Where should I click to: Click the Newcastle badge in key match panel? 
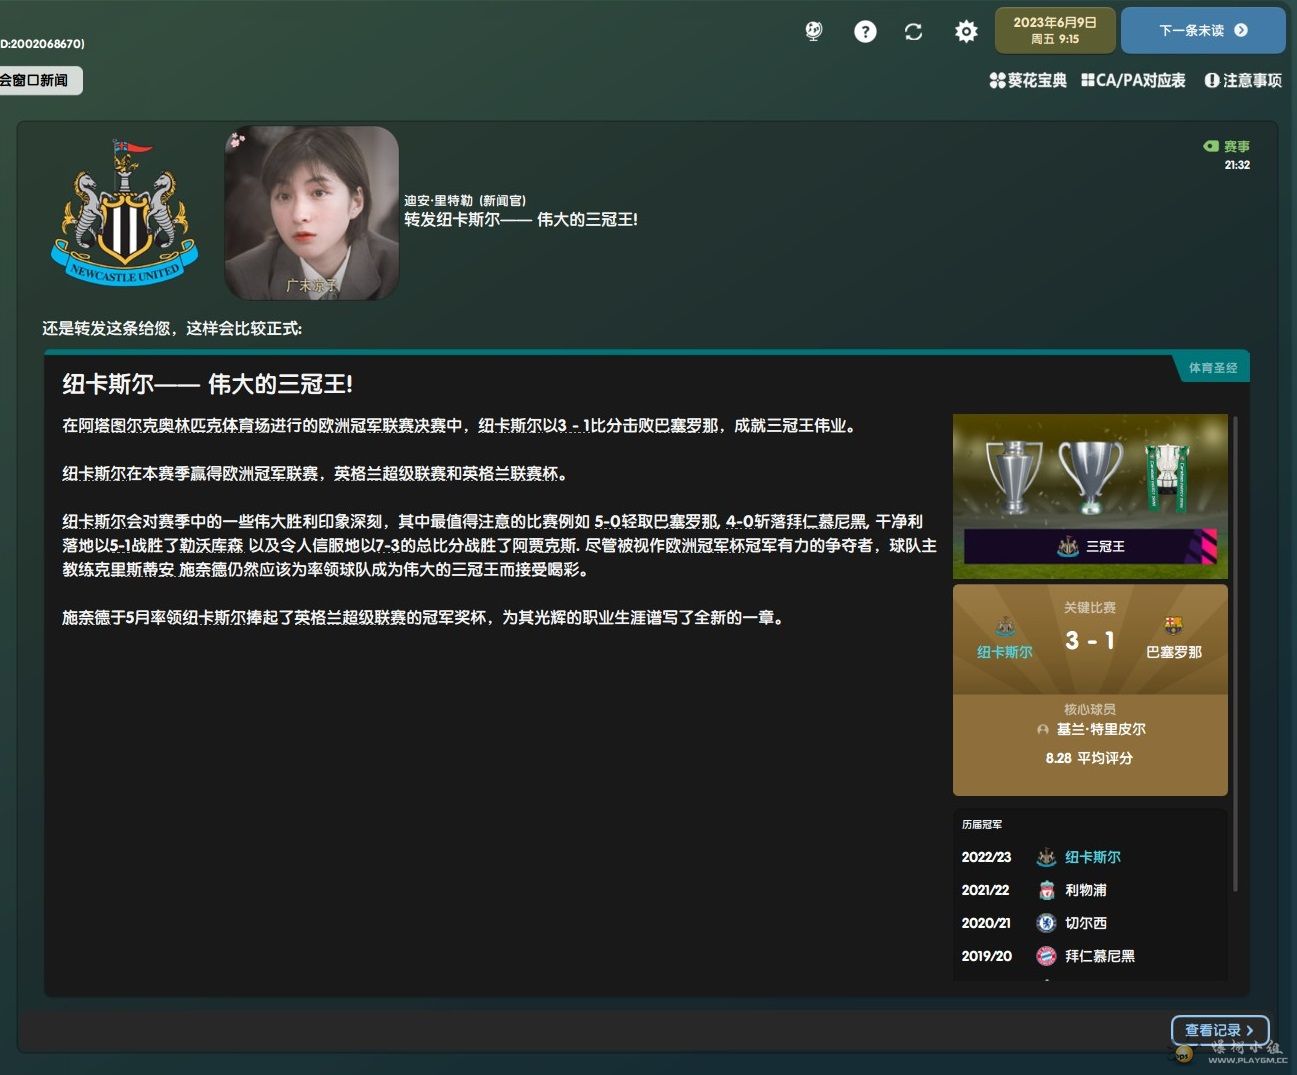coord(1005,627)
